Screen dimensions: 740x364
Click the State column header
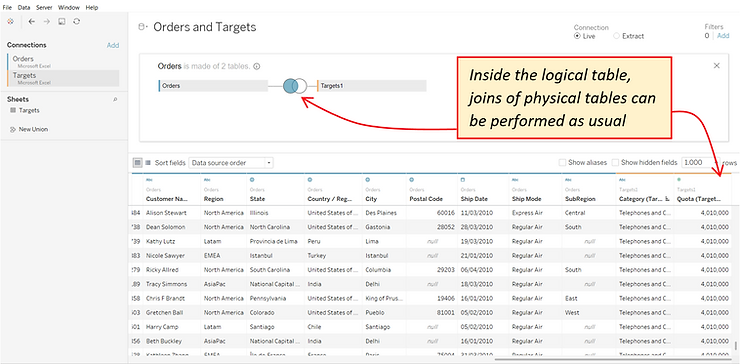coord(258,199)
